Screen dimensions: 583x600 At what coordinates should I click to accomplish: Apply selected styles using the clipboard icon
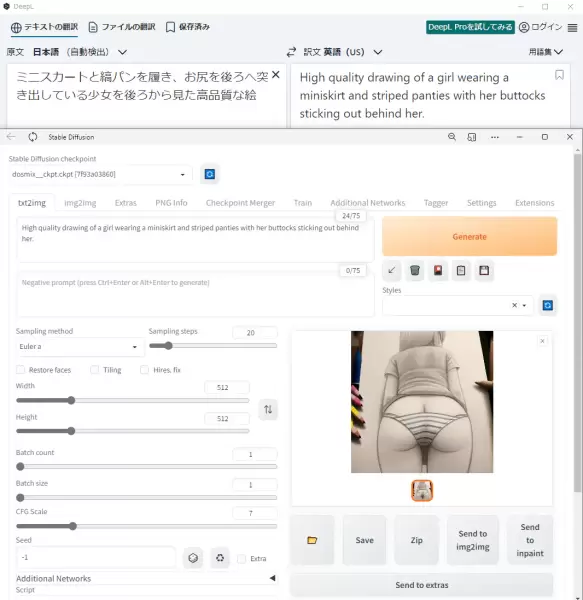click(461, 271)
